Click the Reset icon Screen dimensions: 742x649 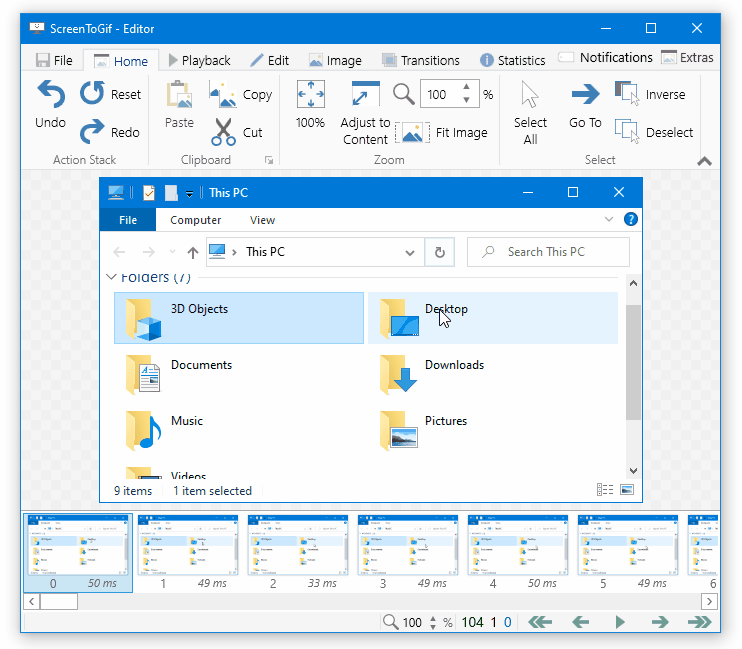[x=93, y=94]
